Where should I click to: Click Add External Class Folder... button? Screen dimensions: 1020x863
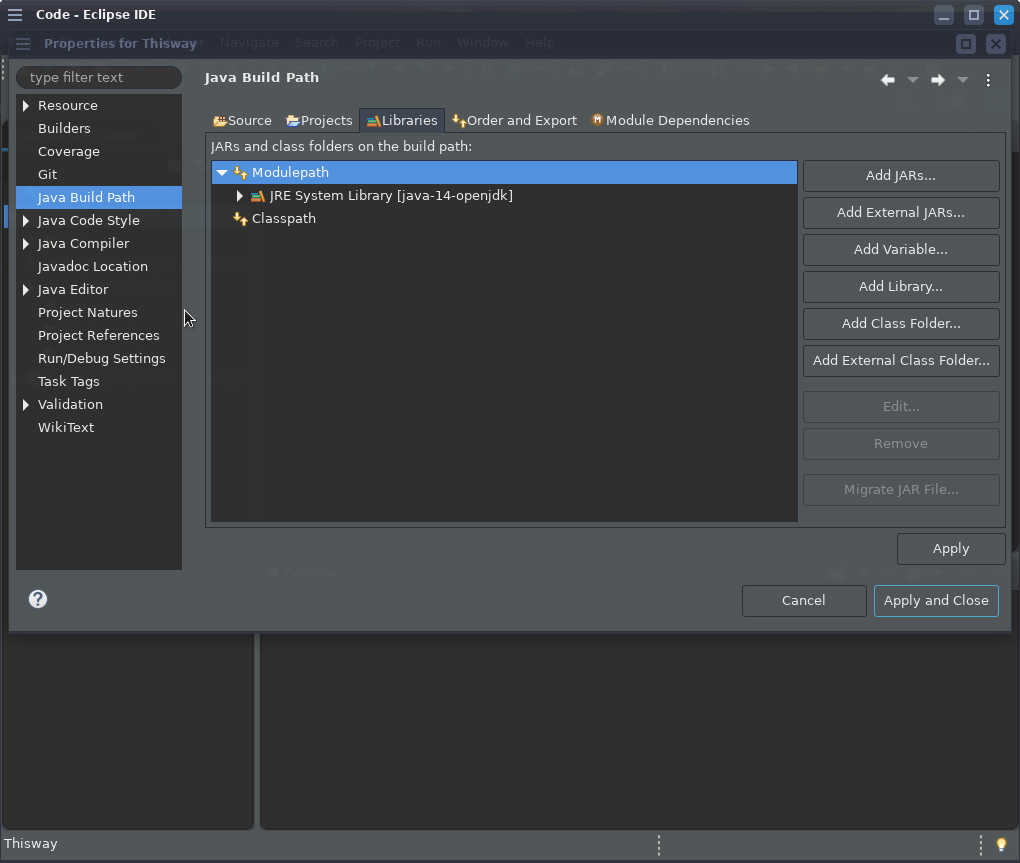[901, 360]
